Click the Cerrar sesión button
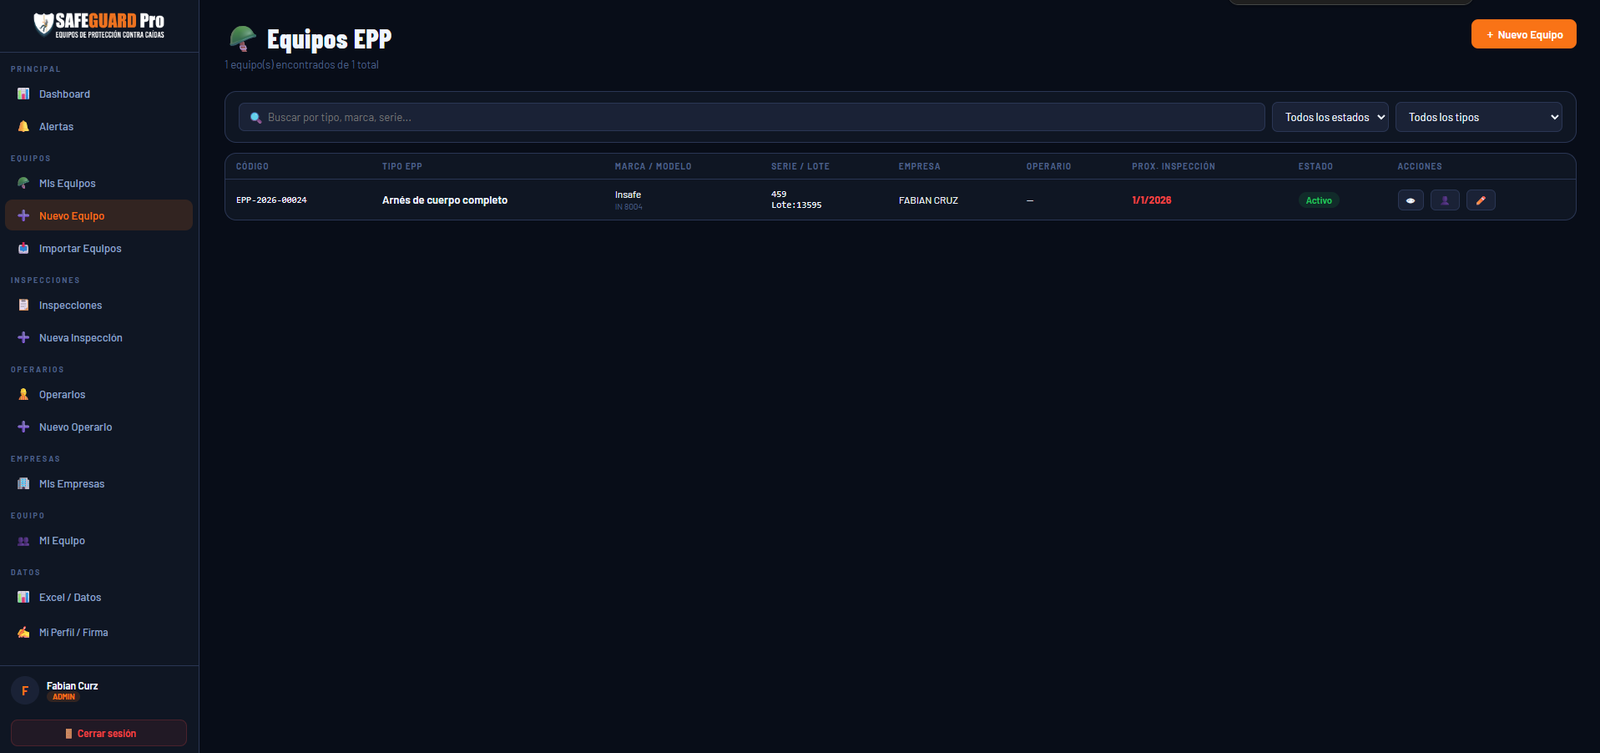 pos(99,733)
